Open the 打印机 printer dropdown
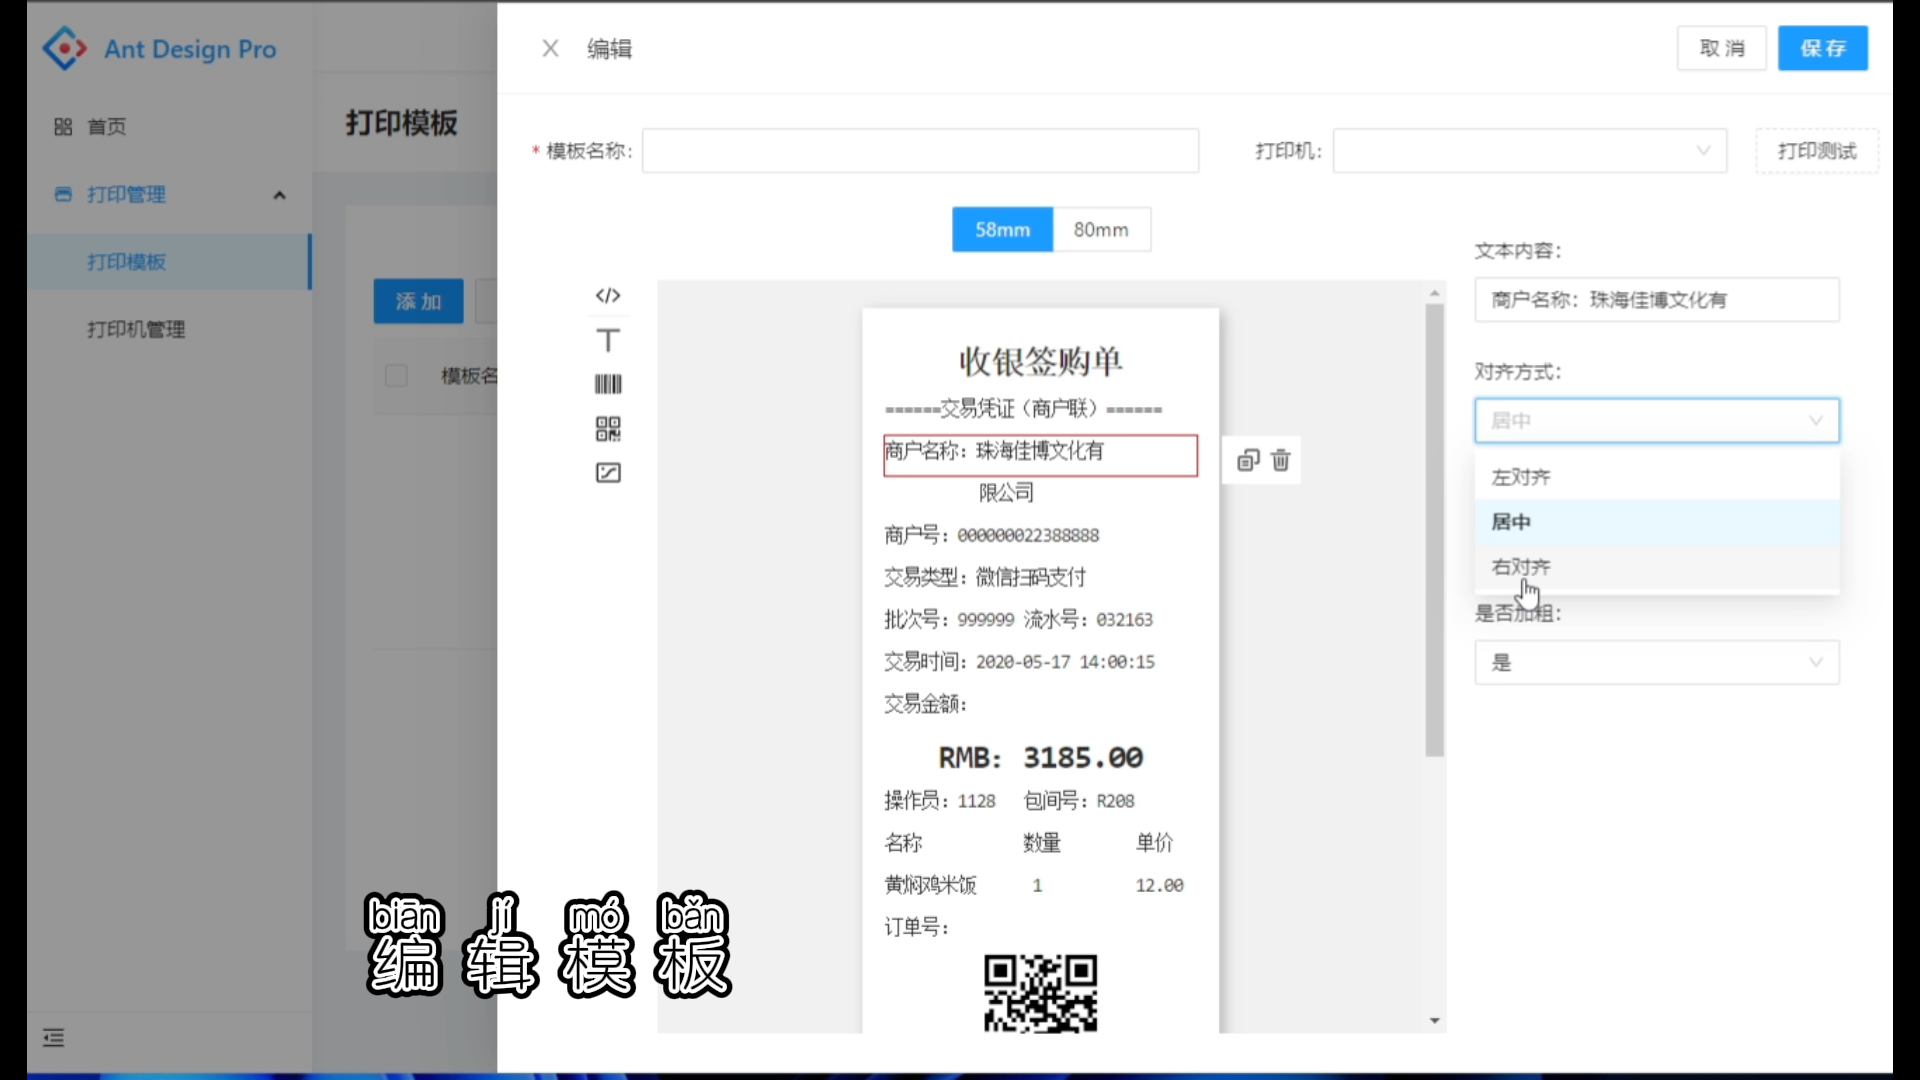The image size is (1920, 1080). pyautogui.click(x=1530, y=151)
